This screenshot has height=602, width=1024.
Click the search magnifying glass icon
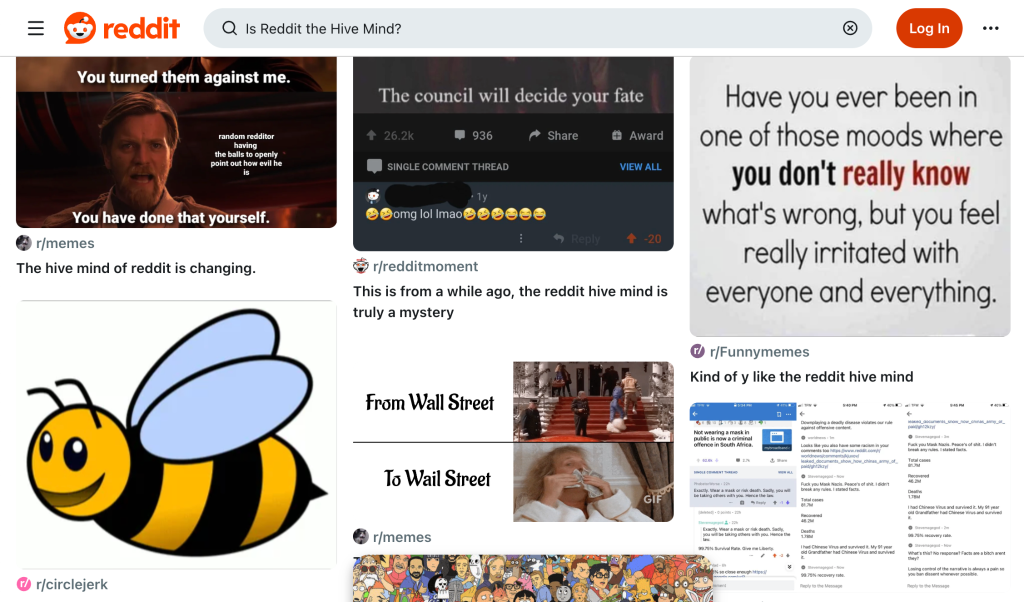pyautogui.click(x=228, y=28)
